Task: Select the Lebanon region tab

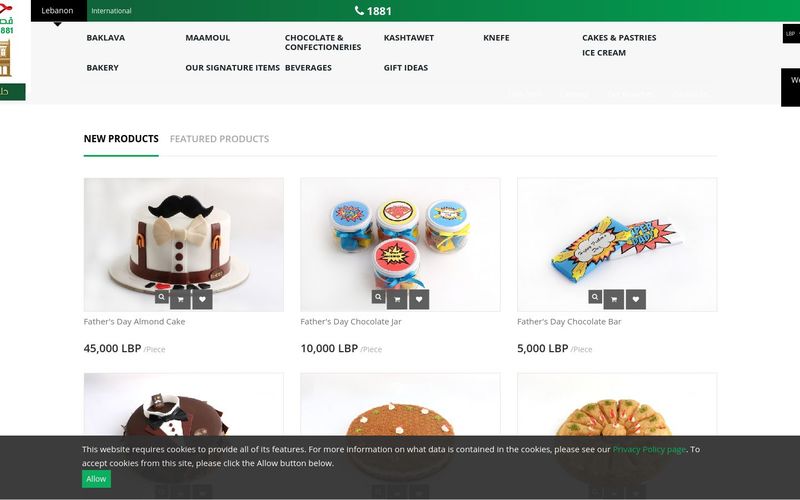Action: [x=58, y=11]
